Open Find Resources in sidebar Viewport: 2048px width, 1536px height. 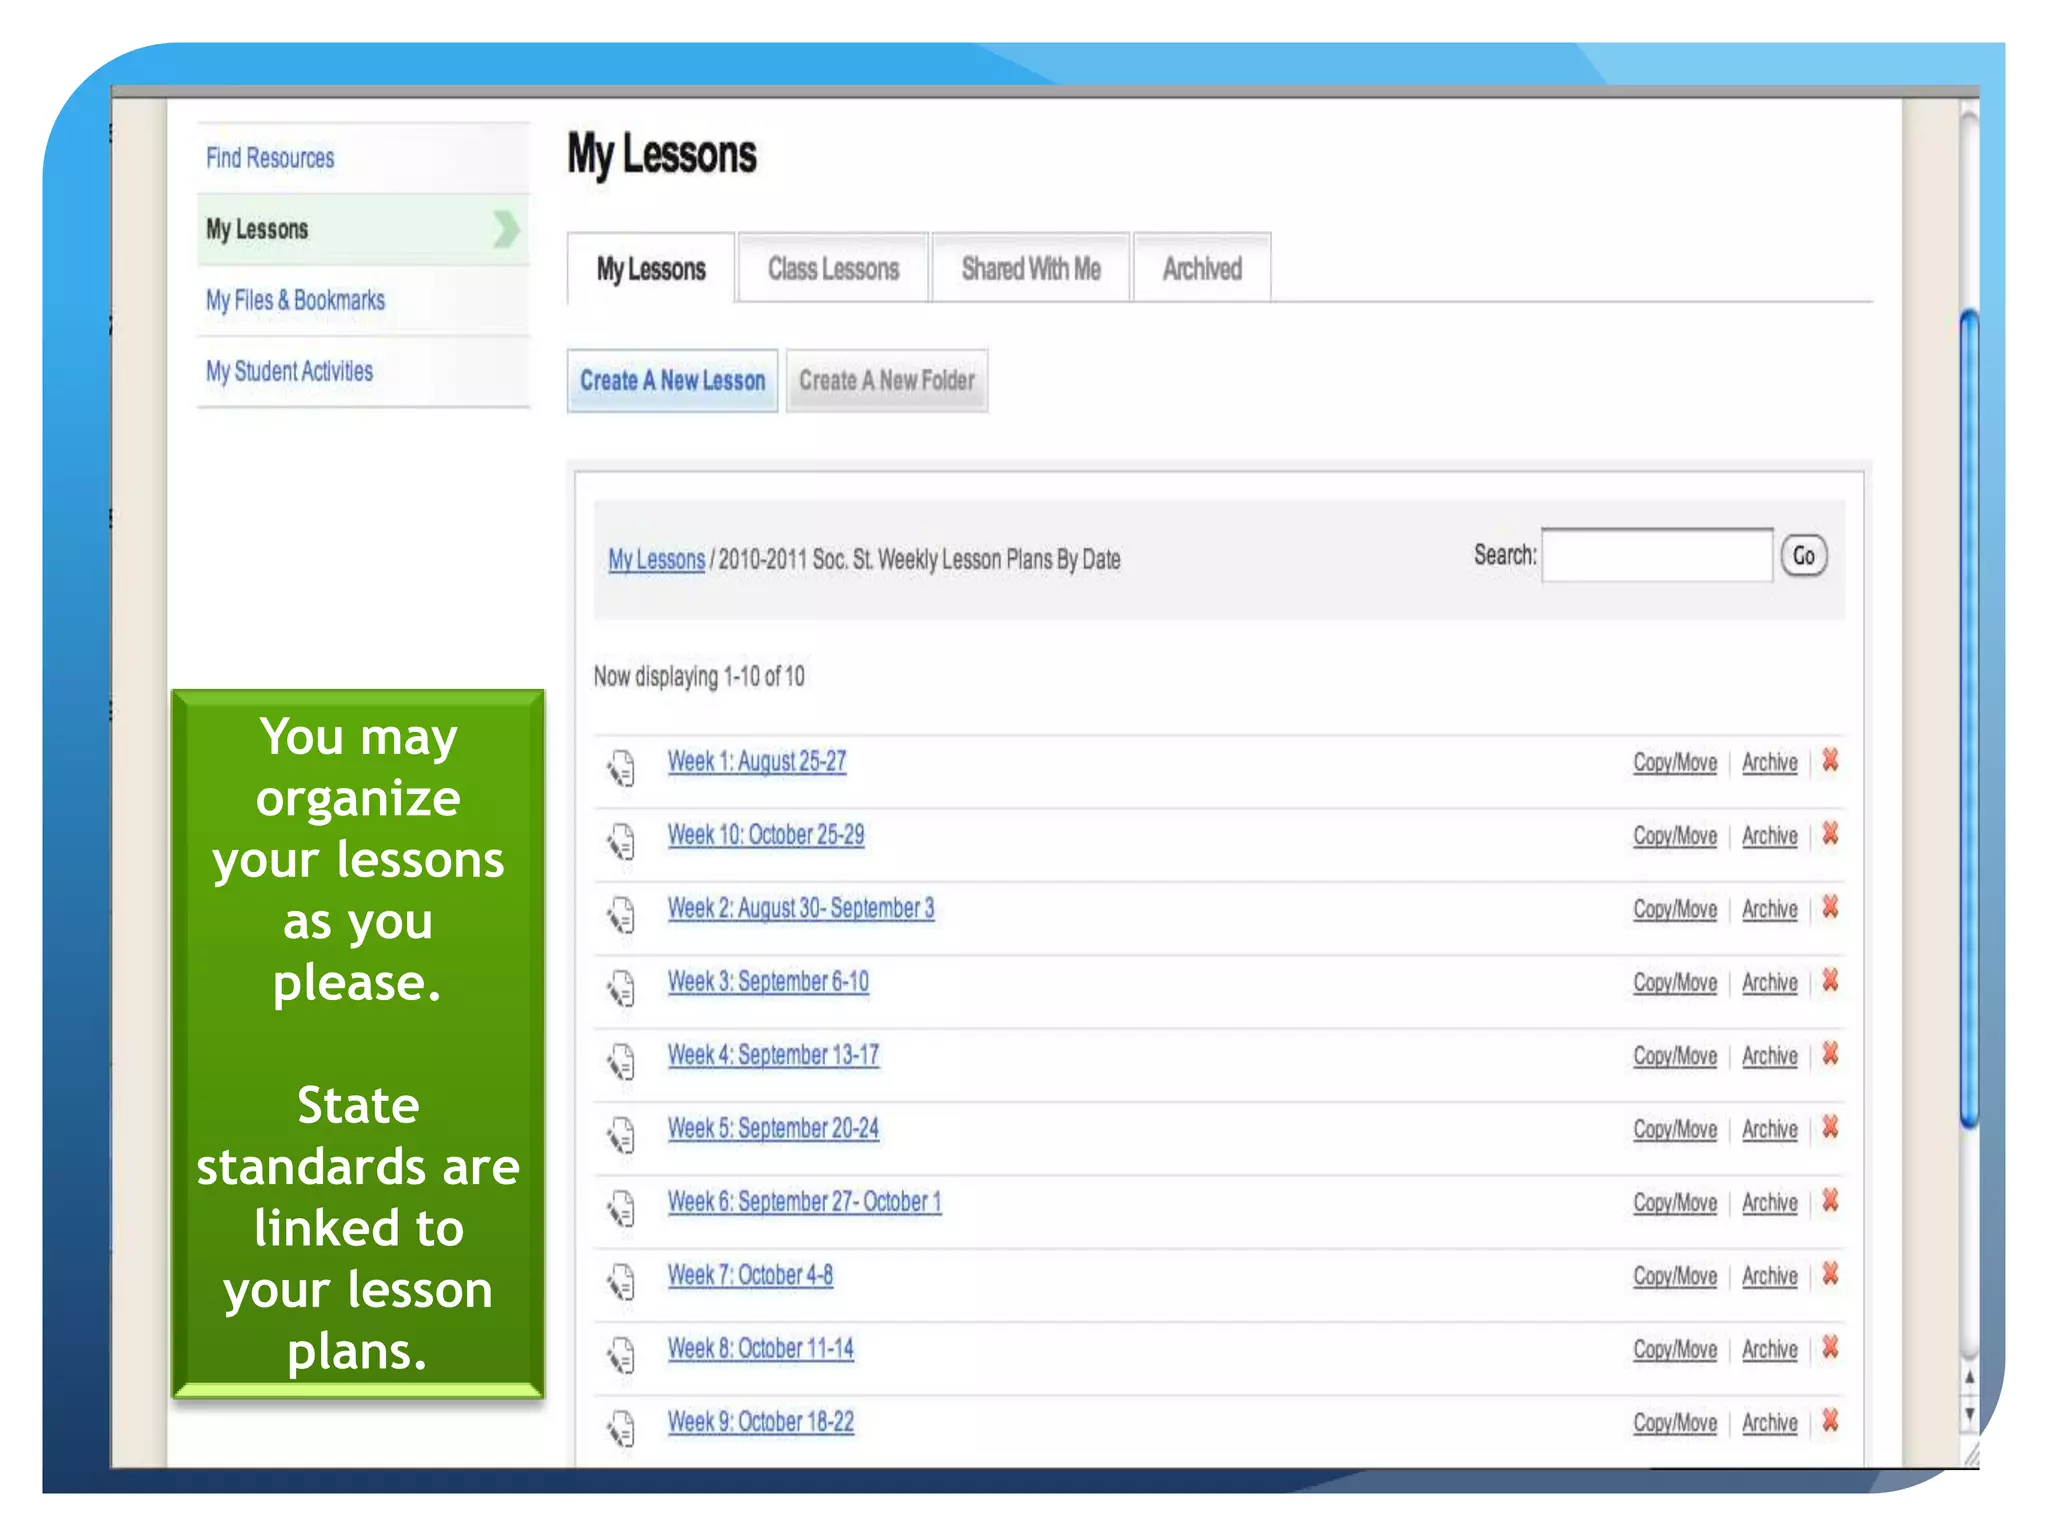270,158
